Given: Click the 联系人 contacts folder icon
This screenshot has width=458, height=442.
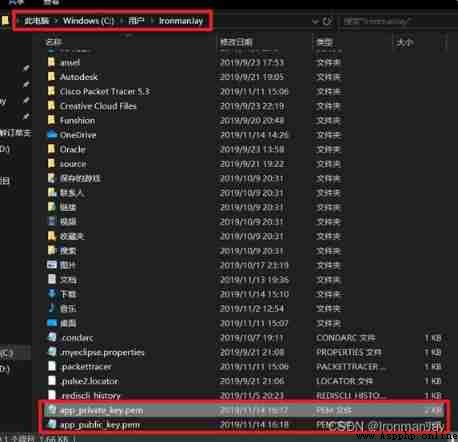Looking at the screenshot, I should (52, 192).
